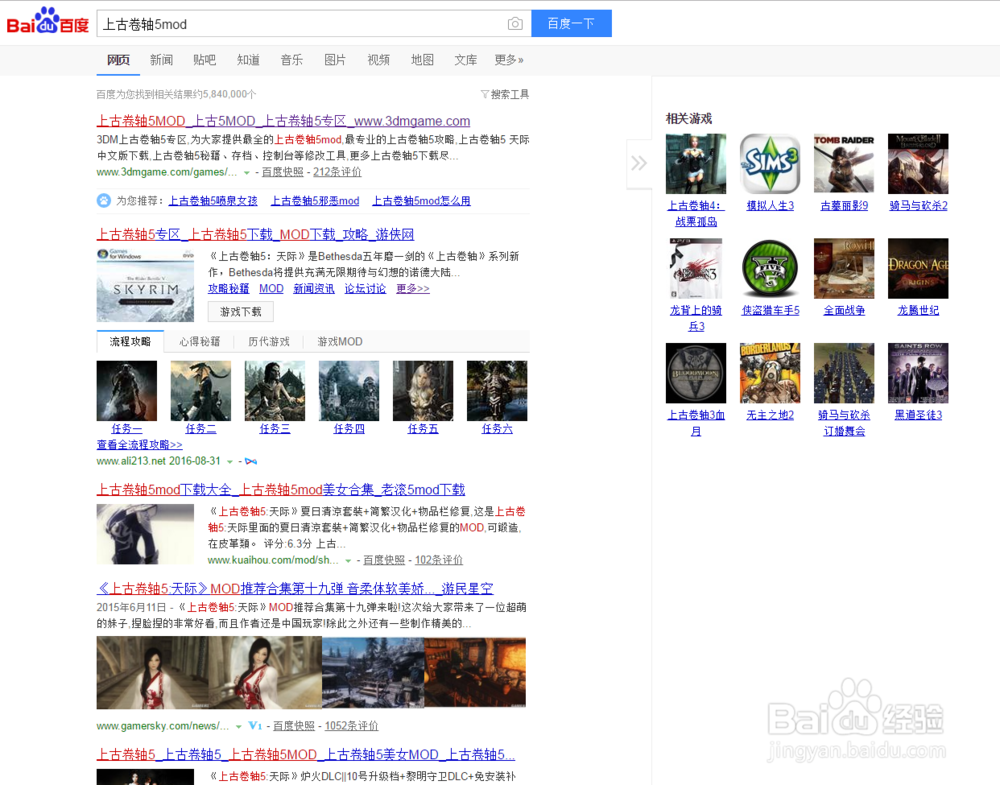The image size is (1000, 785).
Task: Open 模拟人生3 icon in related games sidebar
Action: [770, 163]
